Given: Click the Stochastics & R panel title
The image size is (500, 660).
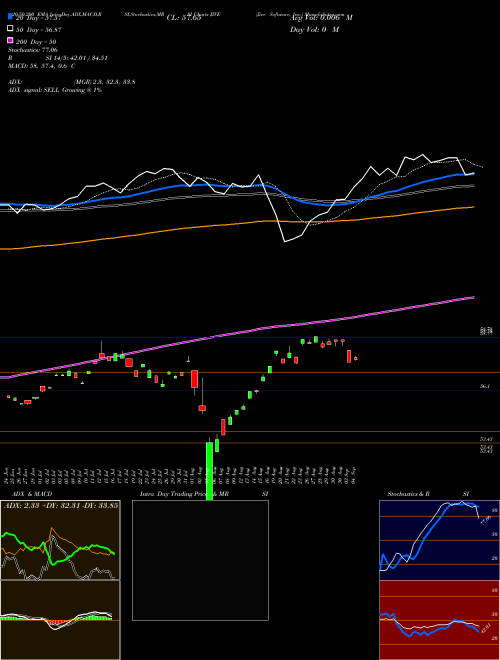Looking at the screenshot, I should (x=408, y=494).
